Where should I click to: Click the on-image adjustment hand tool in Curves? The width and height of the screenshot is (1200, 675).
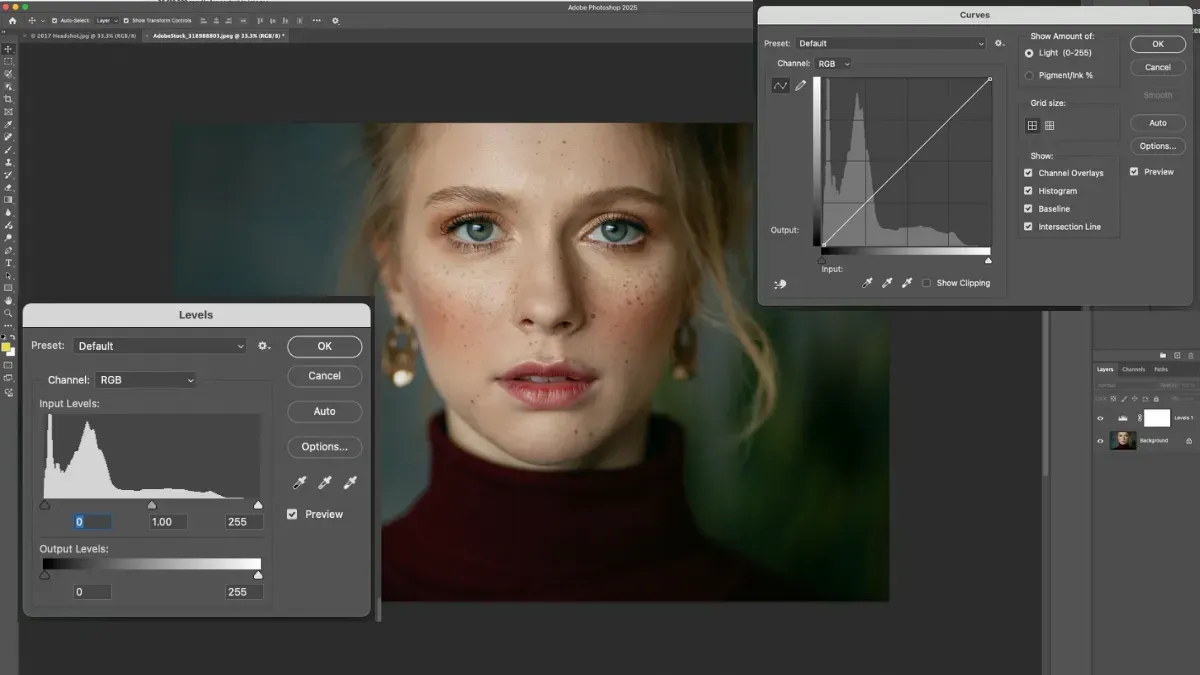pyautogui.click(x=780, y=284)
